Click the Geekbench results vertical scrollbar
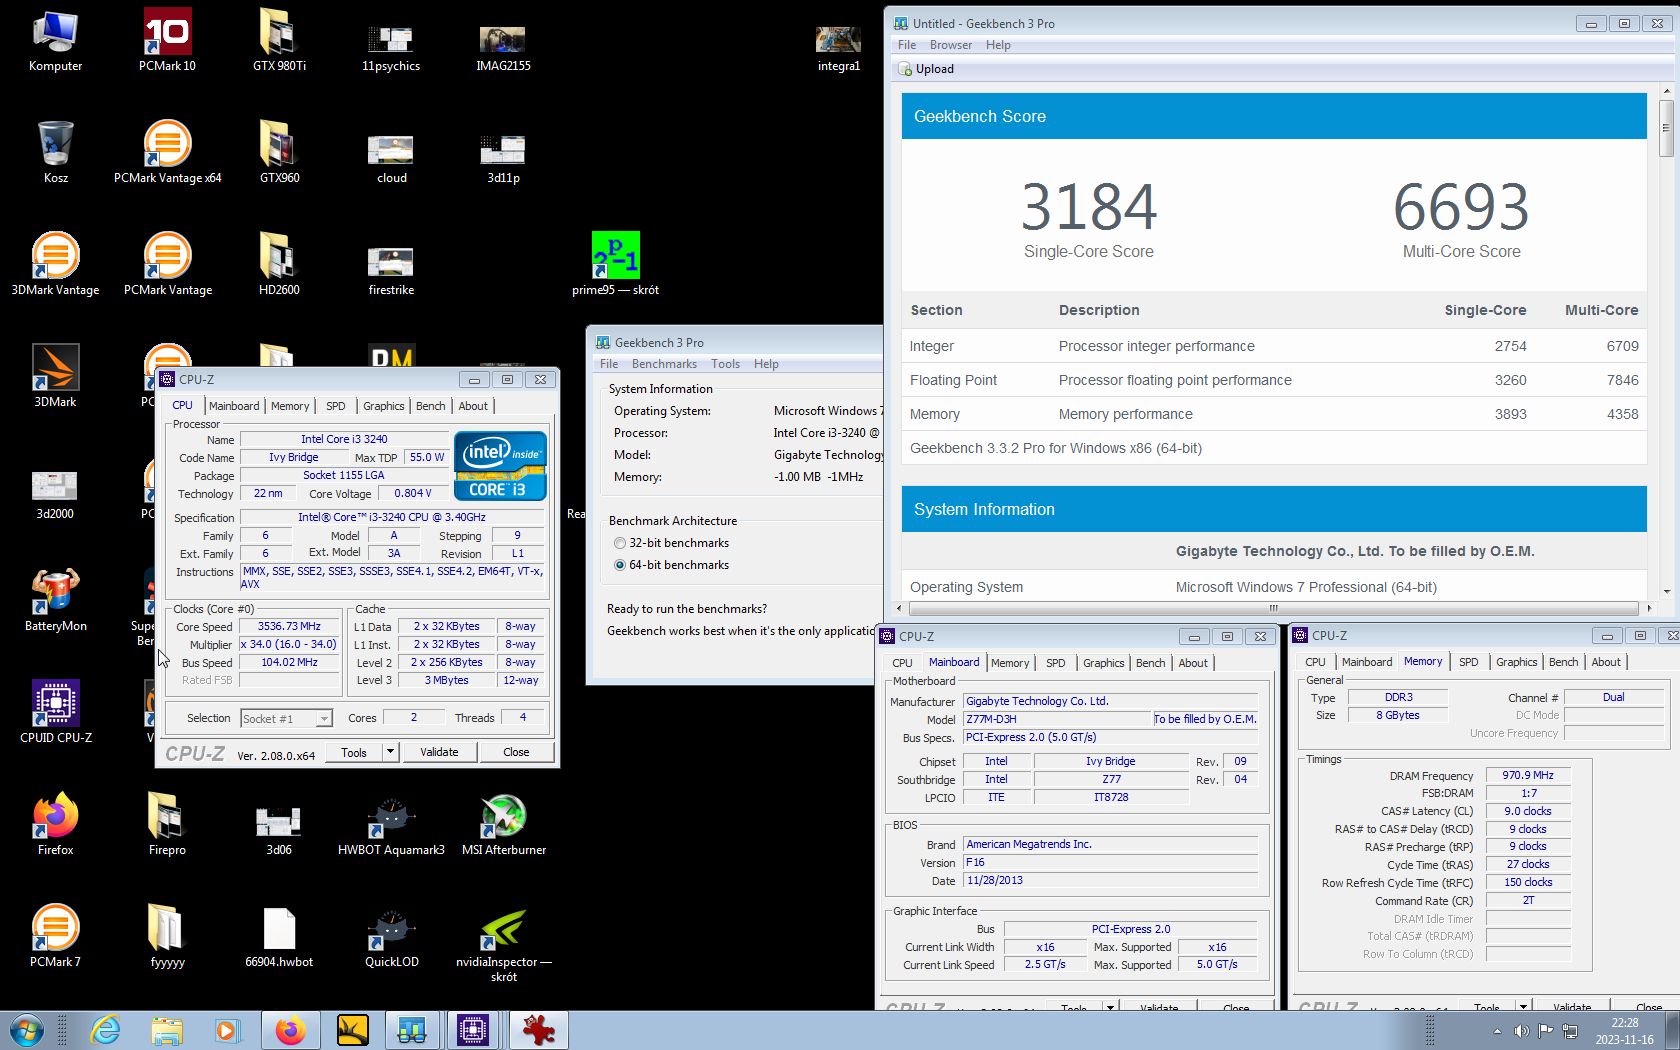The width and height of the screenshot is (1680, 1050). [x=1666, y=126]
